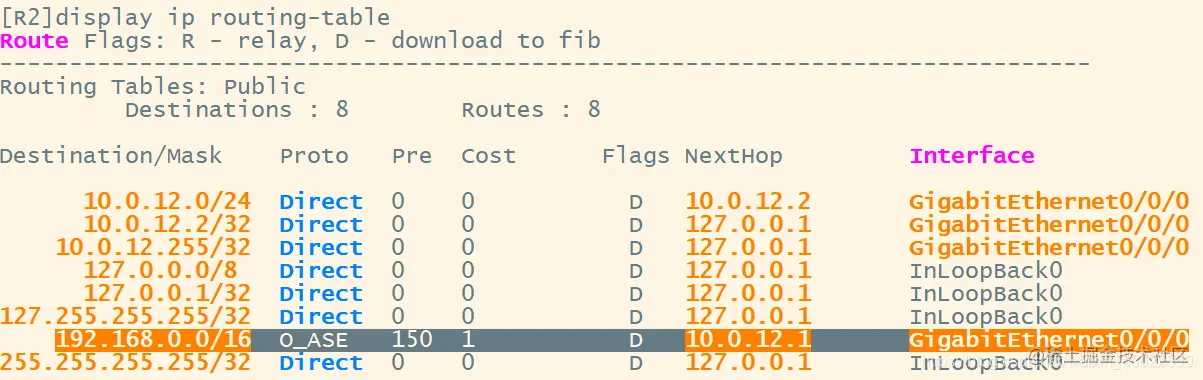
Task: Click the D flag in the 10.0.12.0/24 row
Action: pos(636,202)
